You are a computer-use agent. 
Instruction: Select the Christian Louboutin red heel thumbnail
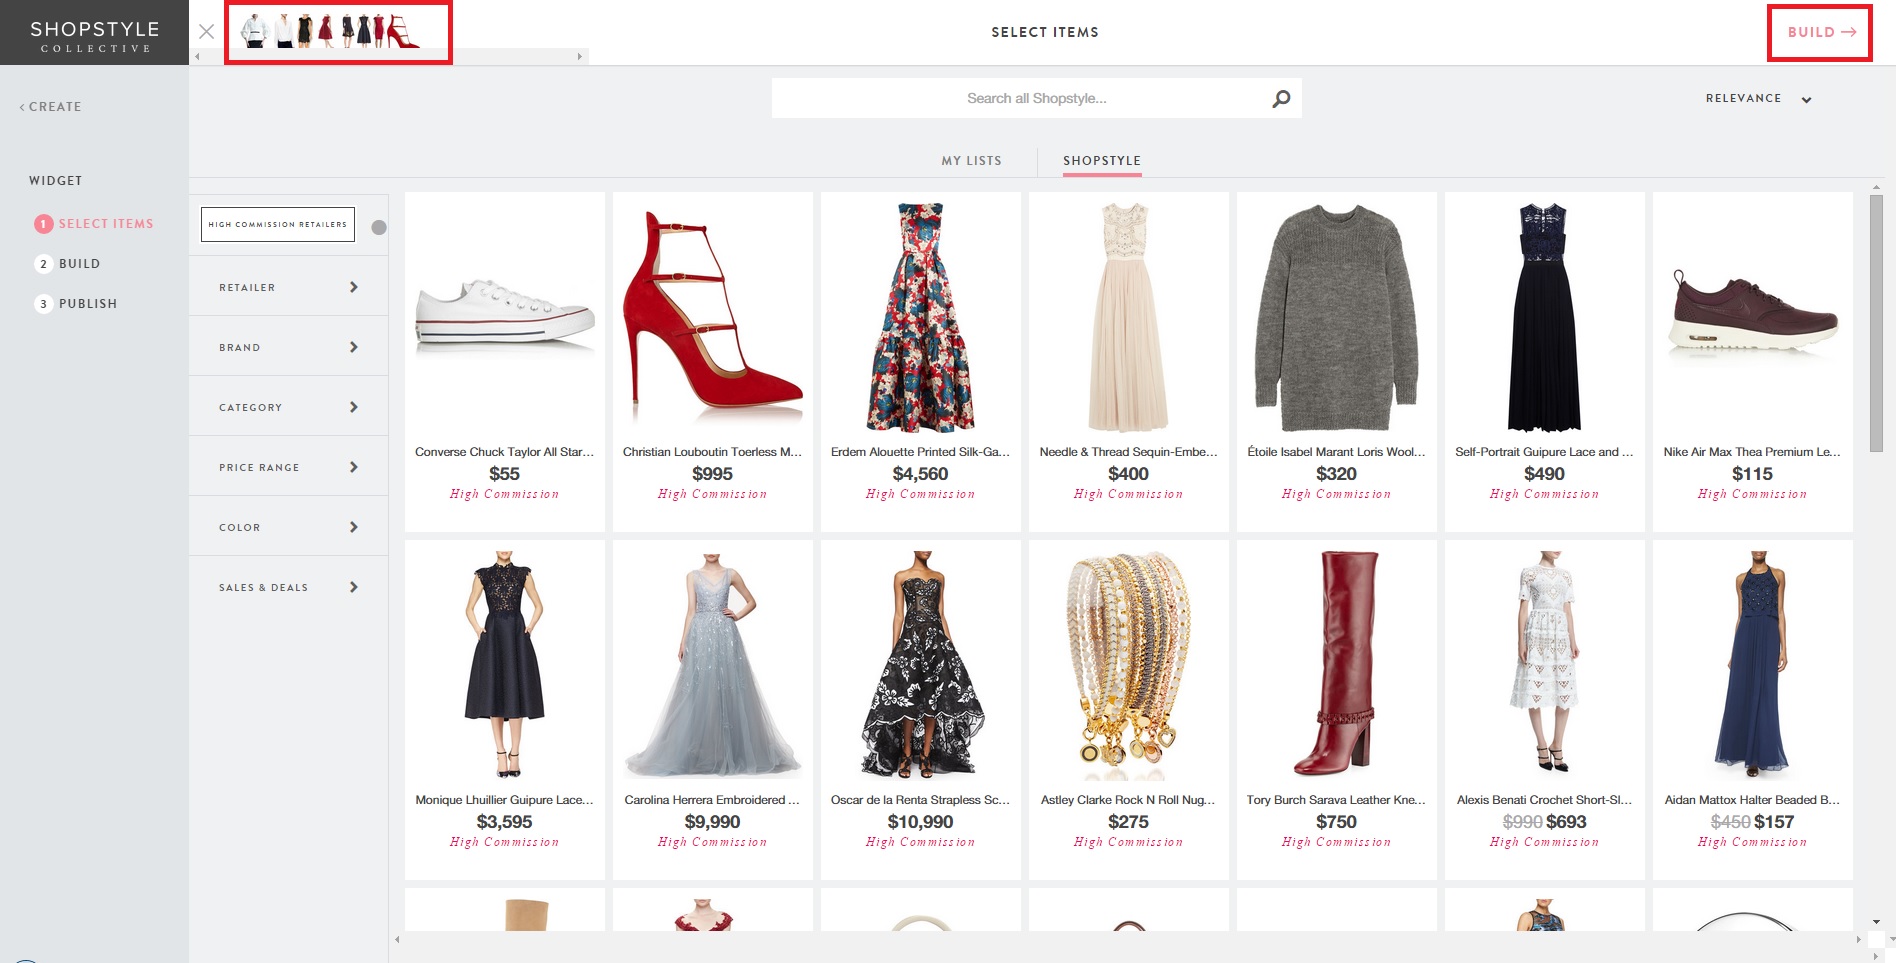click(712, 318)
